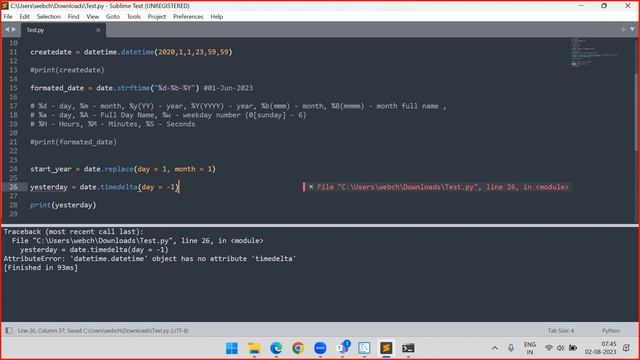Click line number 26 in gutter
The image size is (640, 360).
(13, 187)
